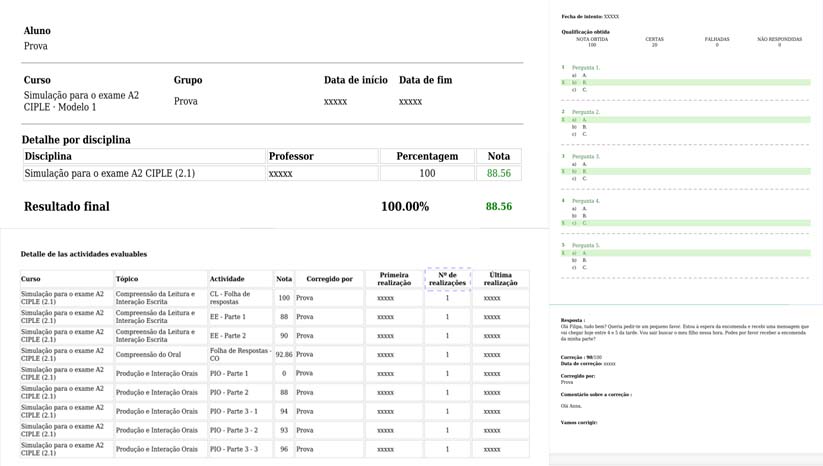Select highlighted answer C of Pergunta 4
Image resolution: width=823 pixels, height=466 pixels.
pos(686,223)
